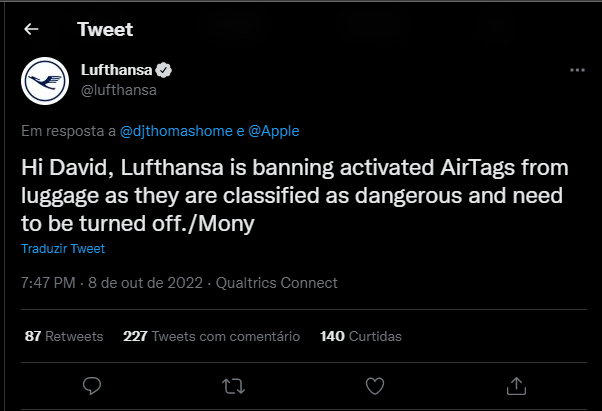View the 140 Curtidas list
602x411 pixels.
361,336
